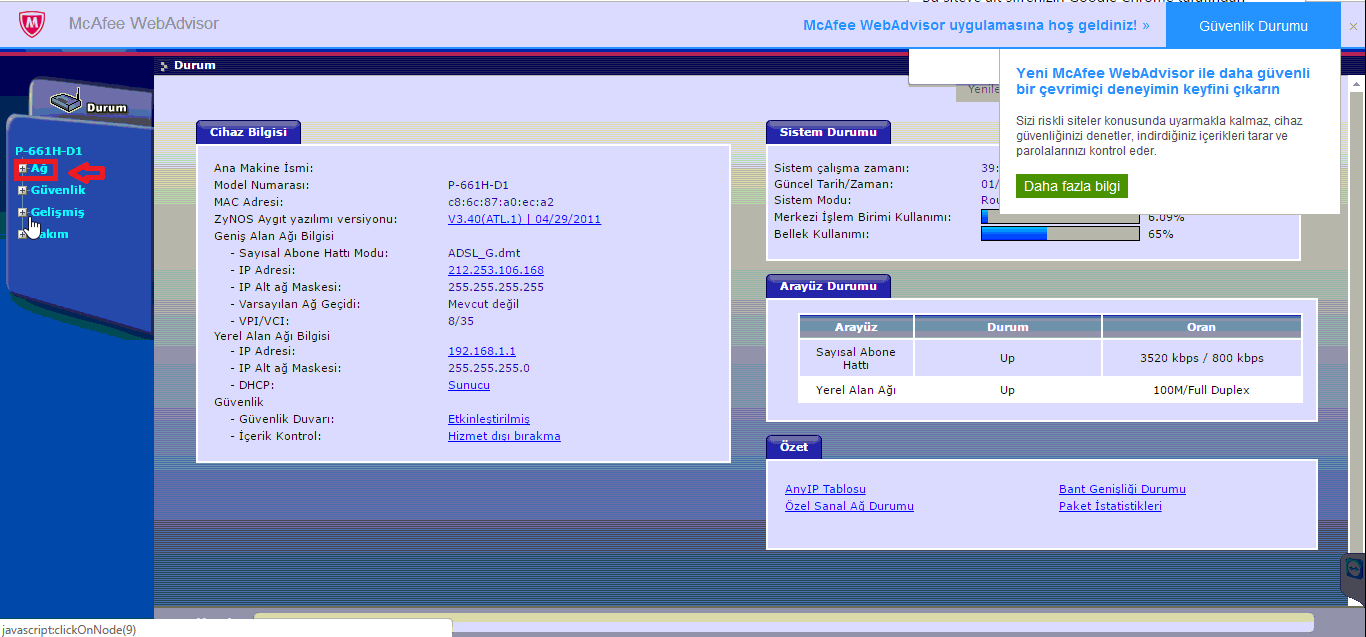Image resolution: width=1366 pixels, height=637 pixels.
Task: Open the DHCP Sunucu link
Action: coord(469,385)
